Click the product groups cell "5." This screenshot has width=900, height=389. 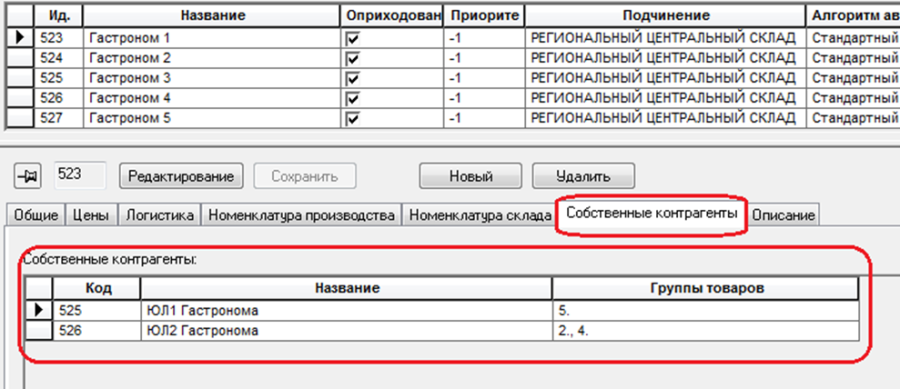coord(706,310)
